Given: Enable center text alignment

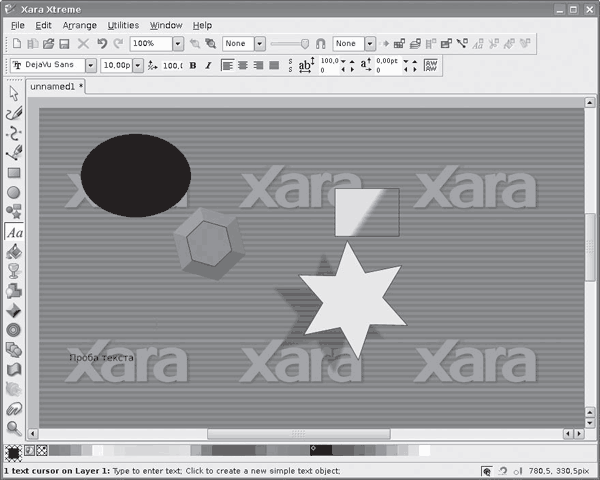Looking at the screenshot, I should 242,65.
